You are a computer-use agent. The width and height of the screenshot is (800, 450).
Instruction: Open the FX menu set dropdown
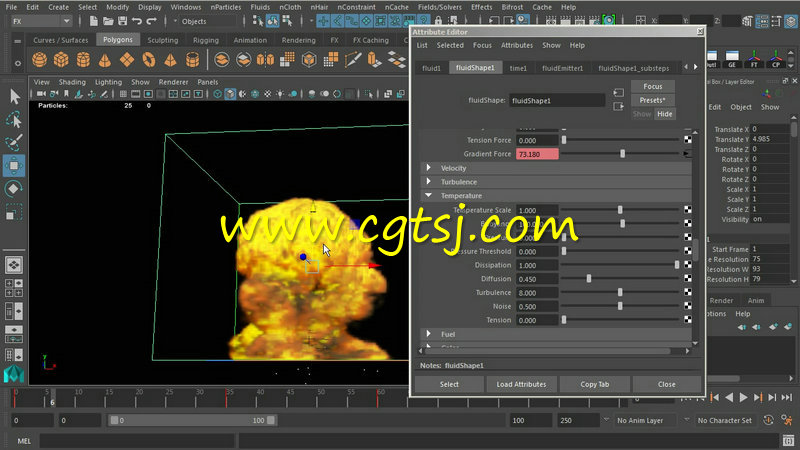coord(42,21)
